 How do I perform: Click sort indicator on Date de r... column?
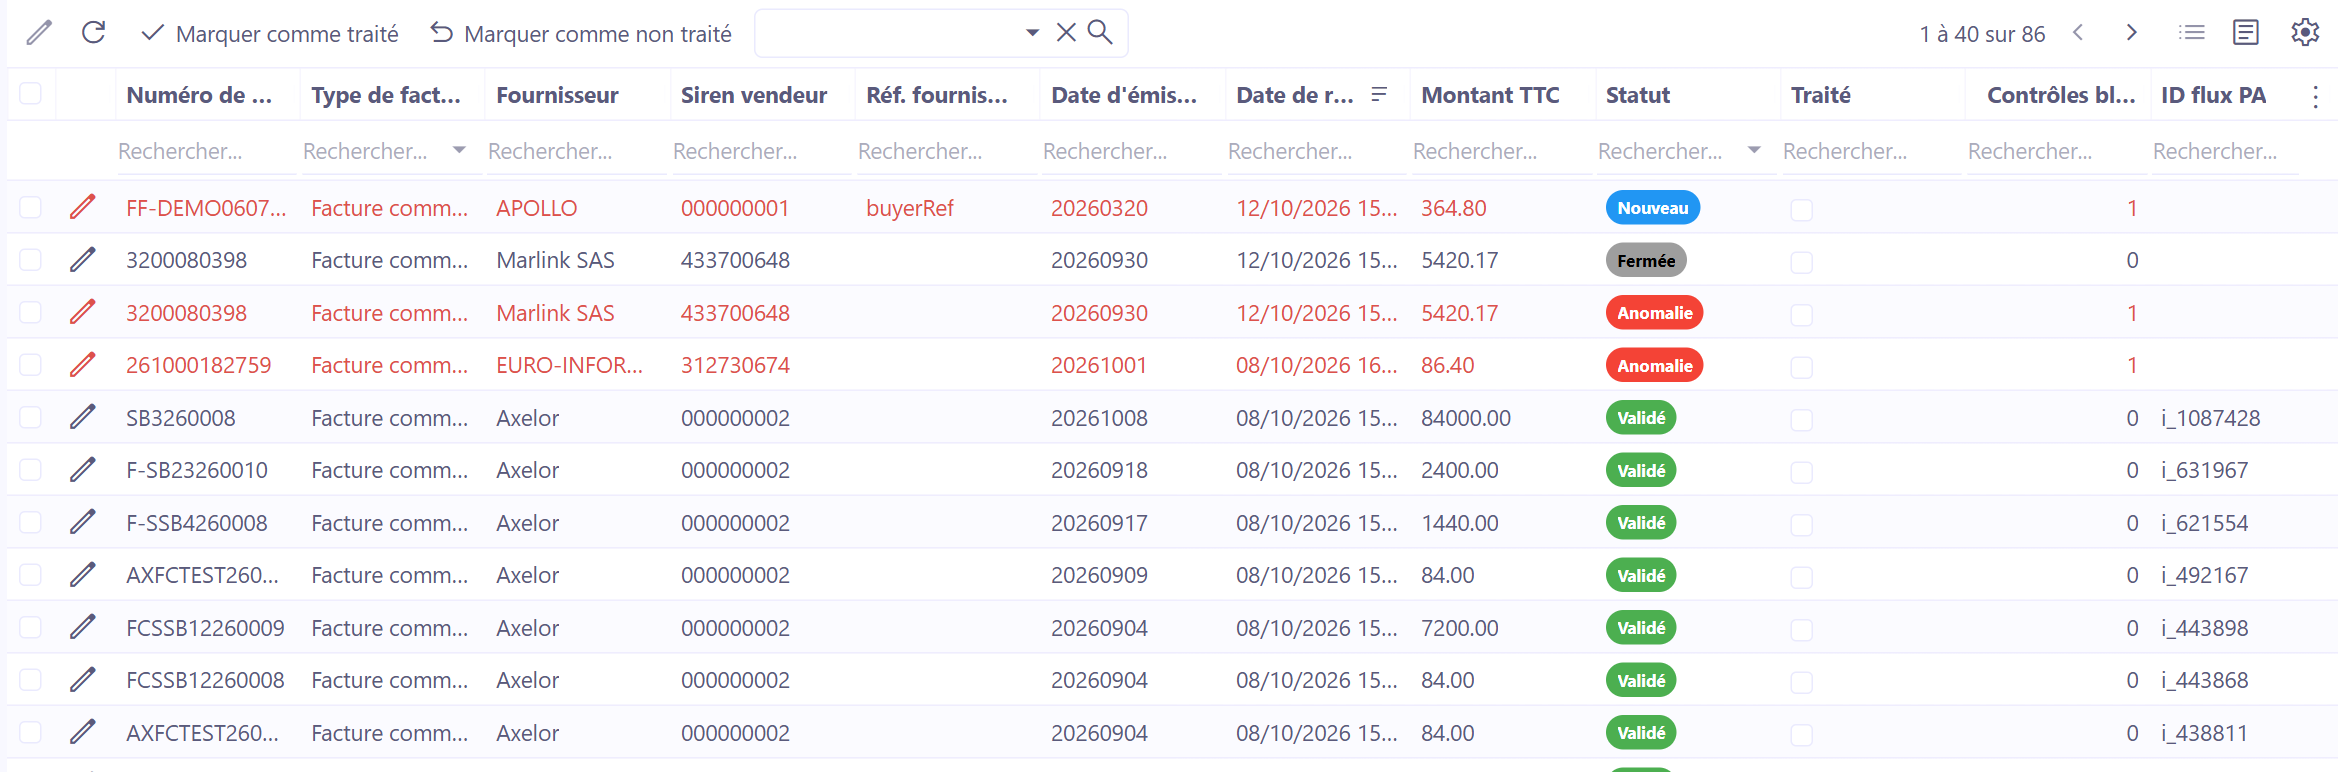[x=1379, y=95]
